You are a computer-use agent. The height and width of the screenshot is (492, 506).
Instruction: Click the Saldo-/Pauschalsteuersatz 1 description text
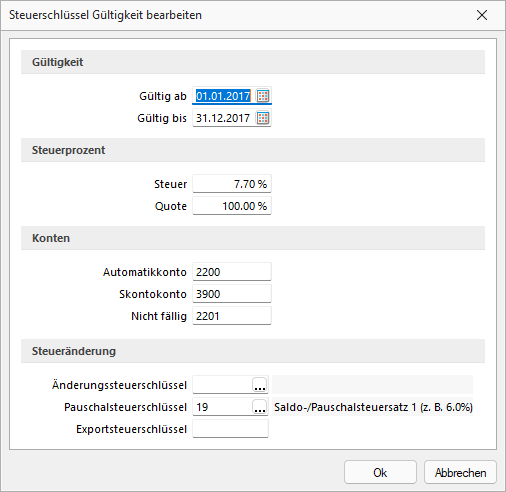click(373, 407)
